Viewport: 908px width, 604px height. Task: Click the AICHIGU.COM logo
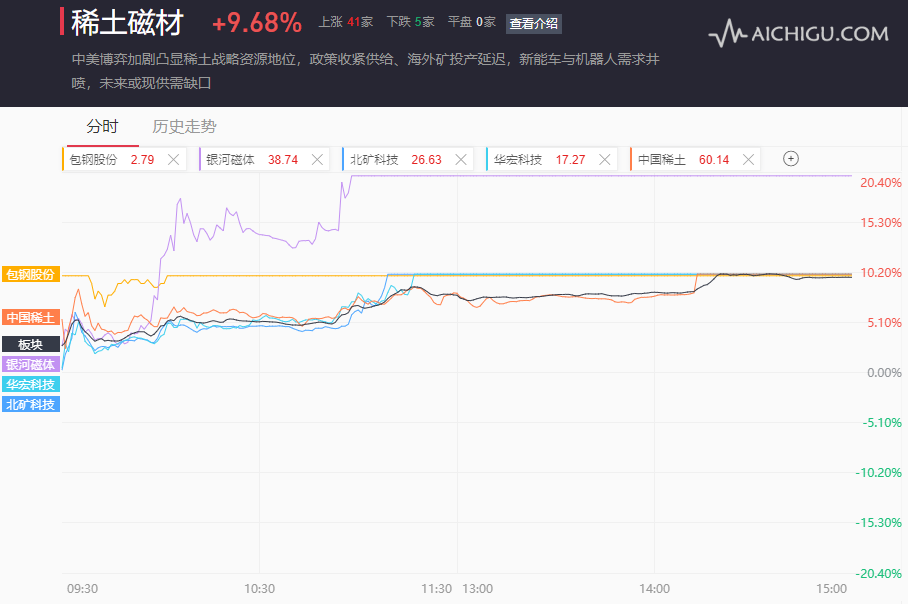pyautogui.click(x=798, y=34)
